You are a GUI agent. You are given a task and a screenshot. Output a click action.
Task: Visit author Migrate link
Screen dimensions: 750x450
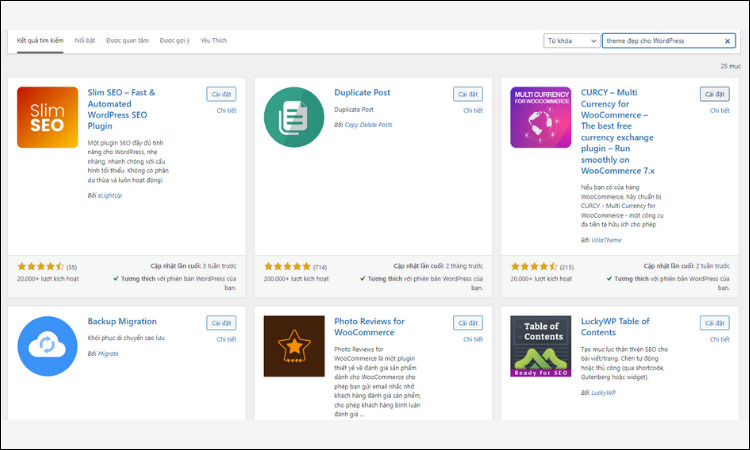(108, 353)
